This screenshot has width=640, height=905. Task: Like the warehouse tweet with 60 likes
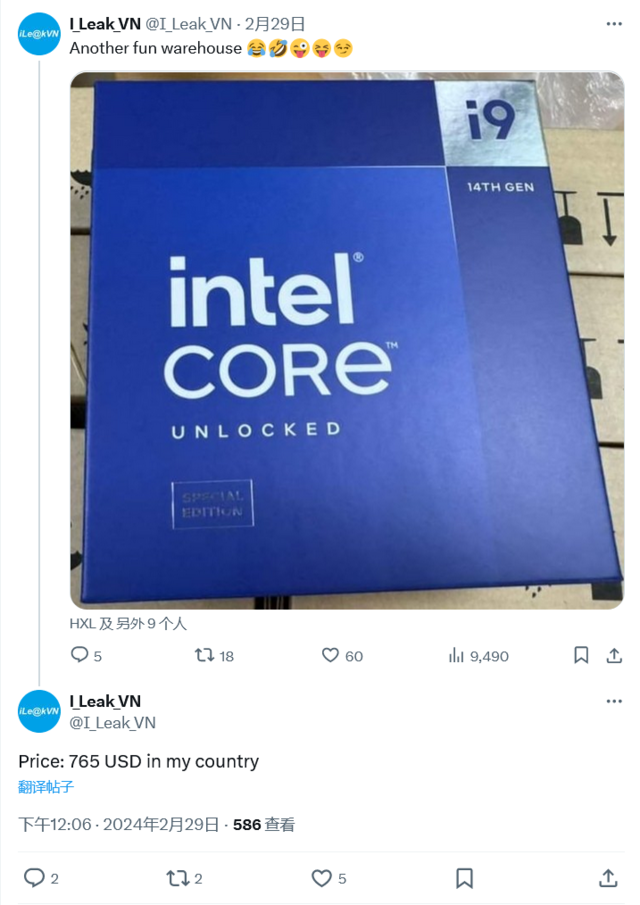(330, 655)
